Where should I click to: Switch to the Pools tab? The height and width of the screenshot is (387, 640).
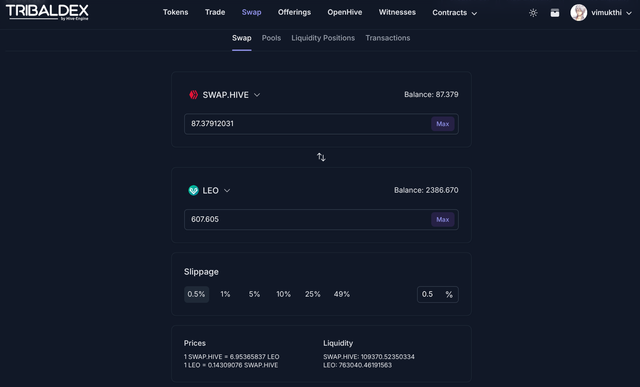click(x=271, y=38)
